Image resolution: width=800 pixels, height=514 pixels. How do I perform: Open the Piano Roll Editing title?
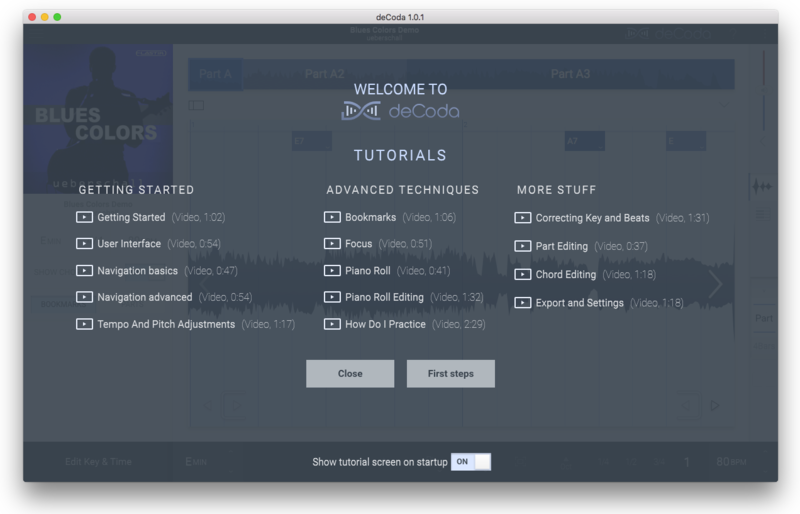coord(384,297)
